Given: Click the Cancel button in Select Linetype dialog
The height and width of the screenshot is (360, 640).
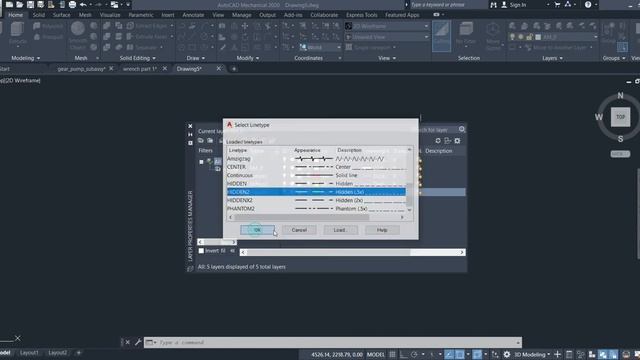Looking at the screenshot, I should pos(299,230).
